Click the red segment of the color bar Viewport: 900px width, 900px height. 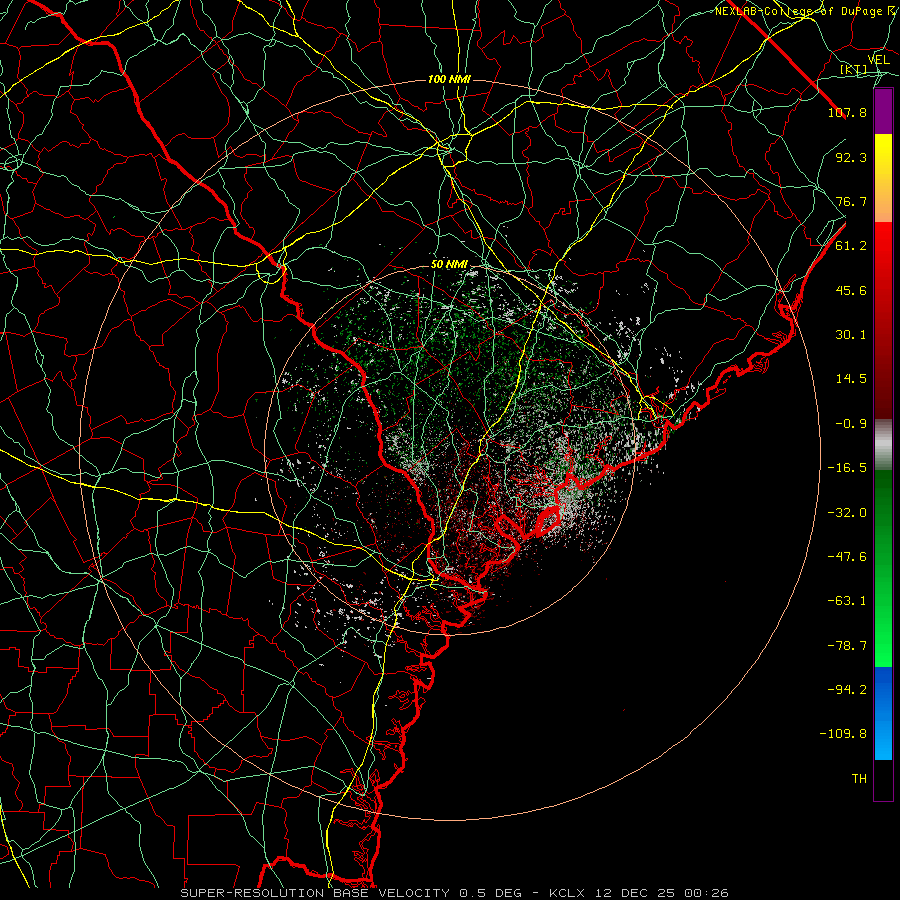[883, 320]
